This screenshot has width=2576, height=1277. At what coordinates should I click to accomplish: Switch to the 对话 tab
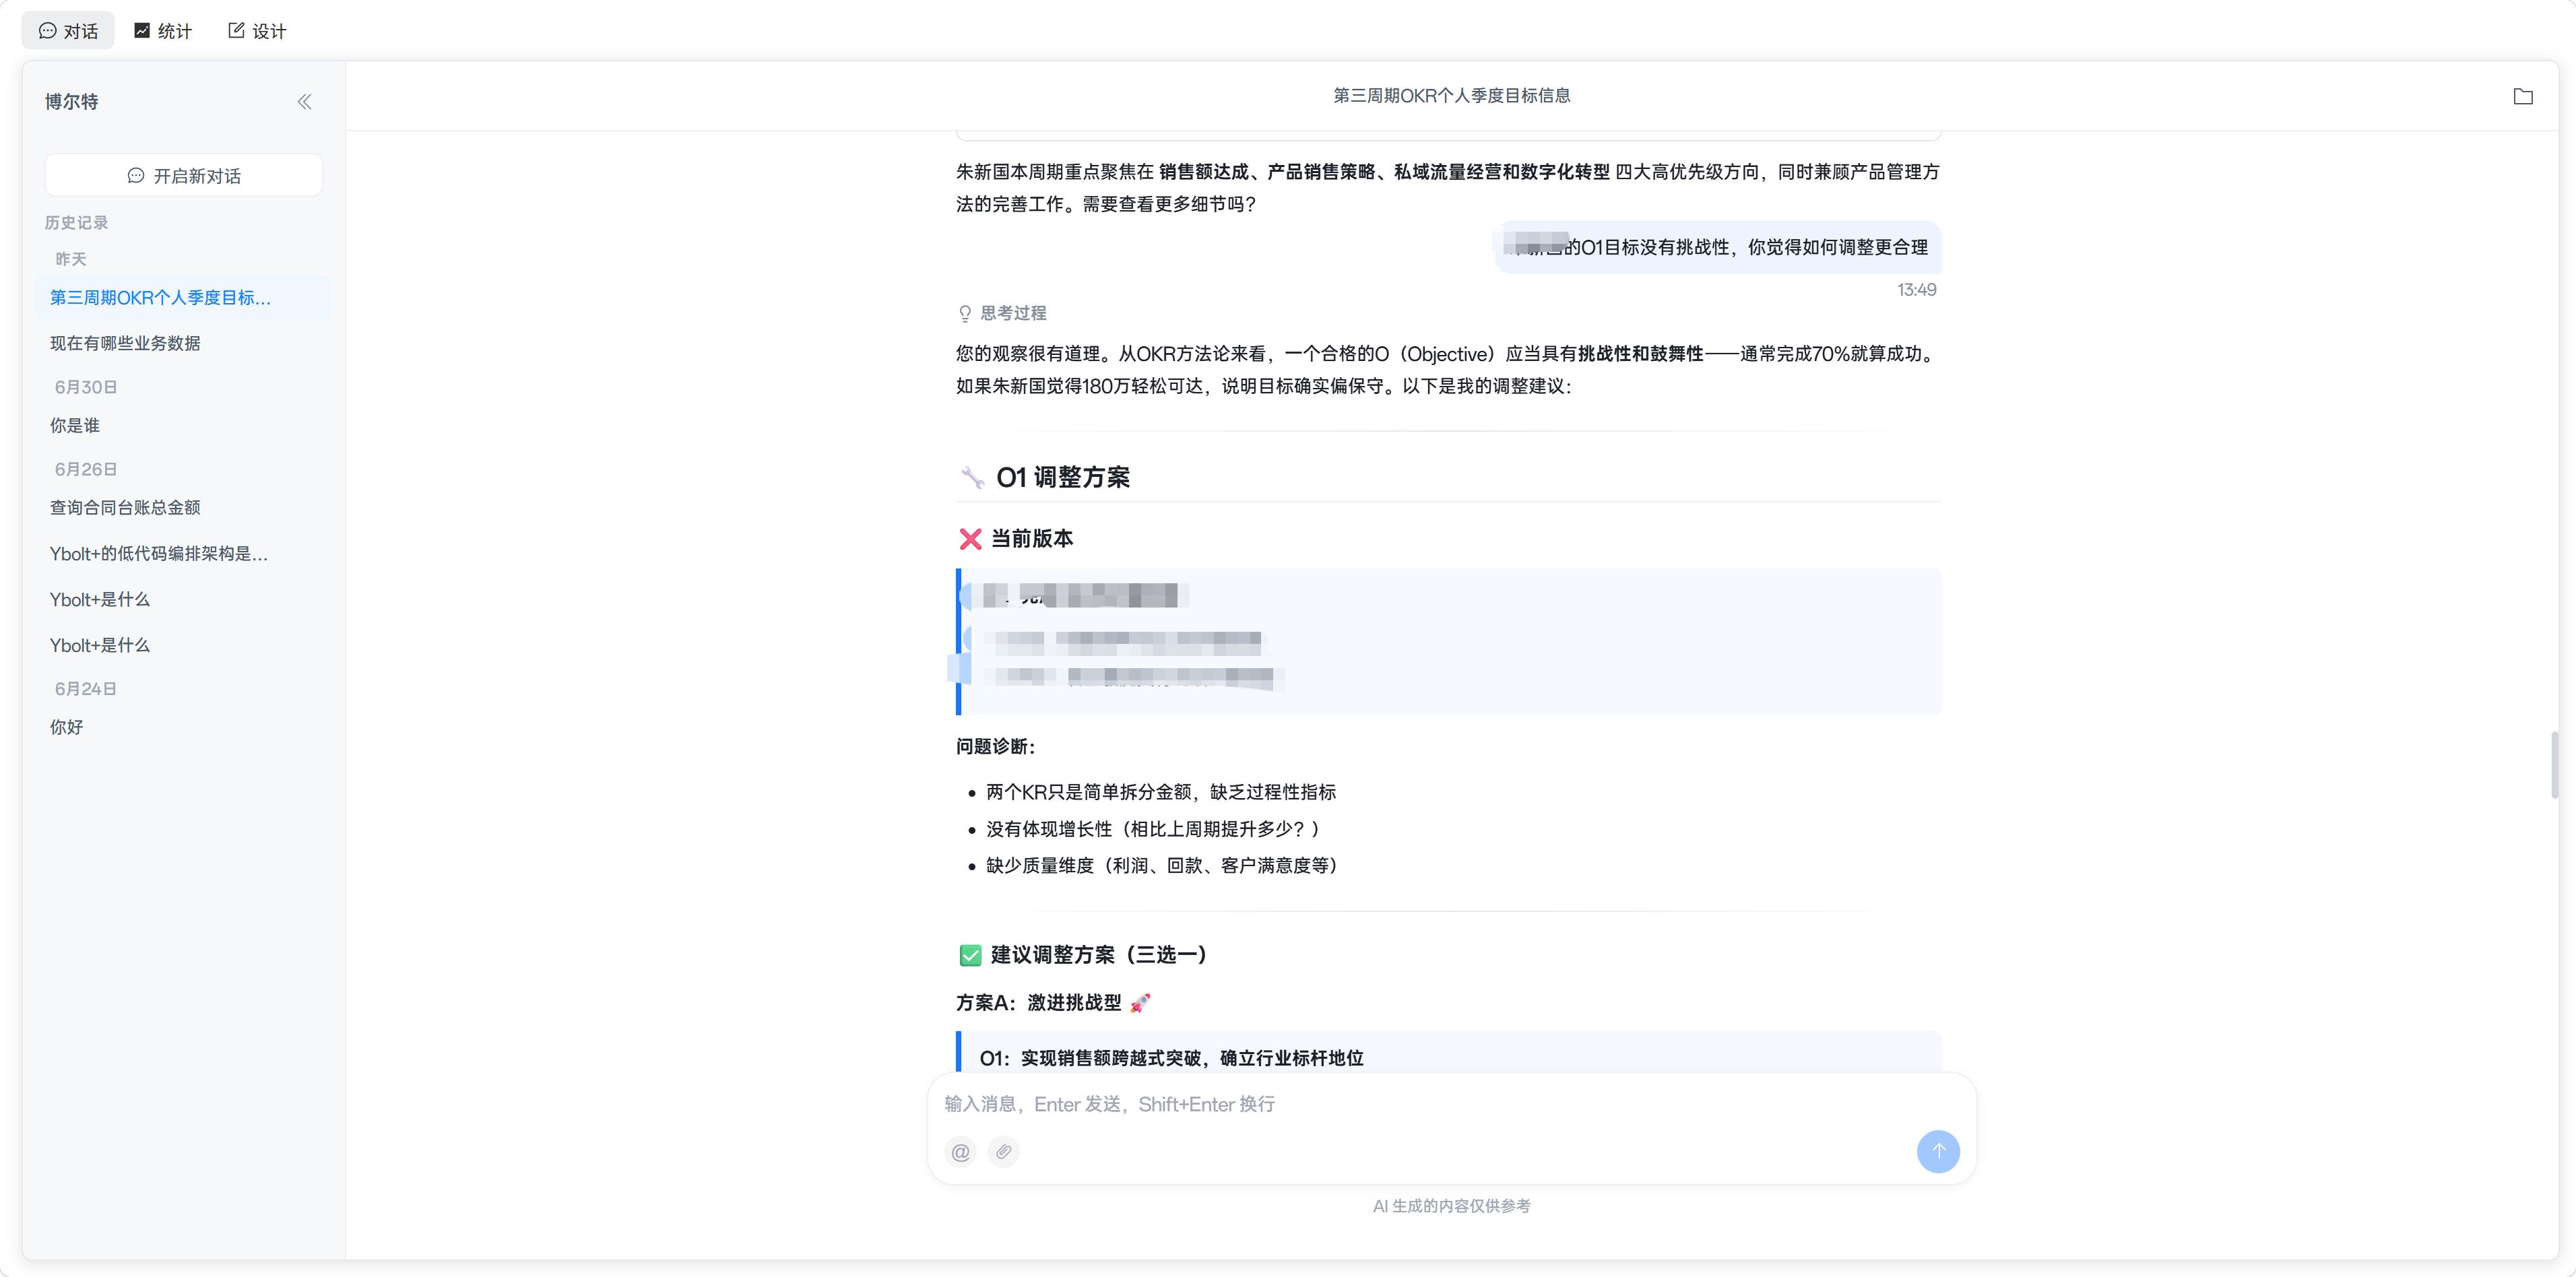(68, 31)
